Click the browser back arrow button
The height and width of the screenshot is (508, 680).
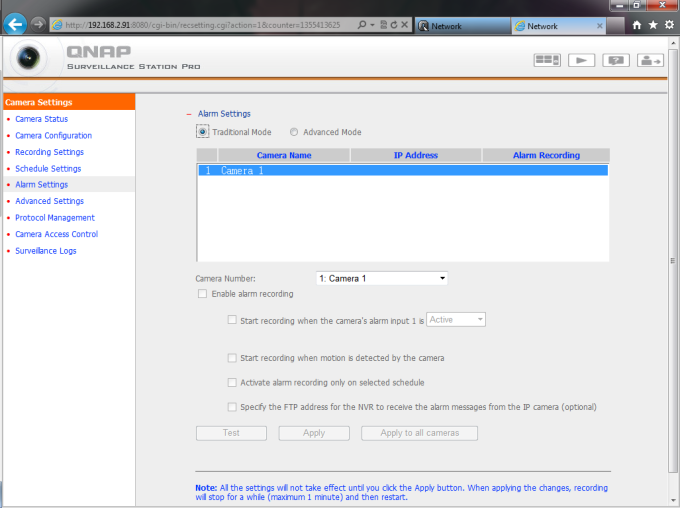(14, 24)
